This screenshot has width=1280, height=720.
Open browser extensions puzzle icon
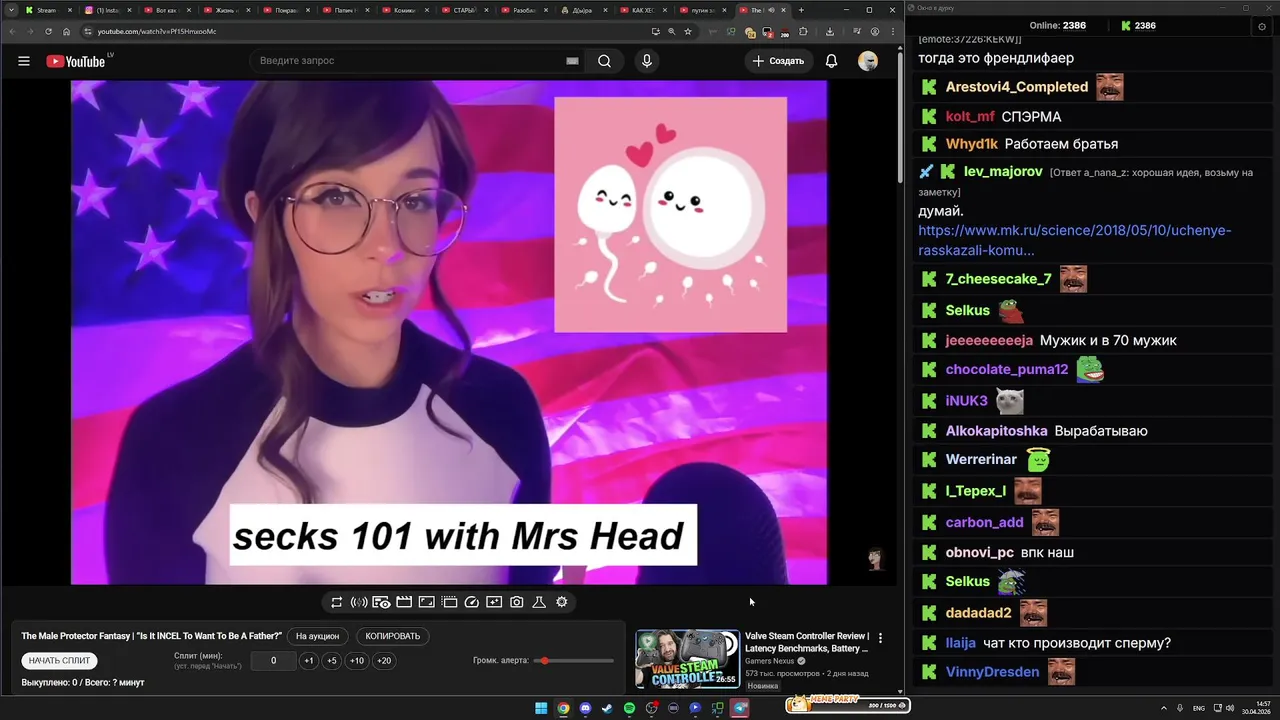pyautogui.click(x=803, y=31)
